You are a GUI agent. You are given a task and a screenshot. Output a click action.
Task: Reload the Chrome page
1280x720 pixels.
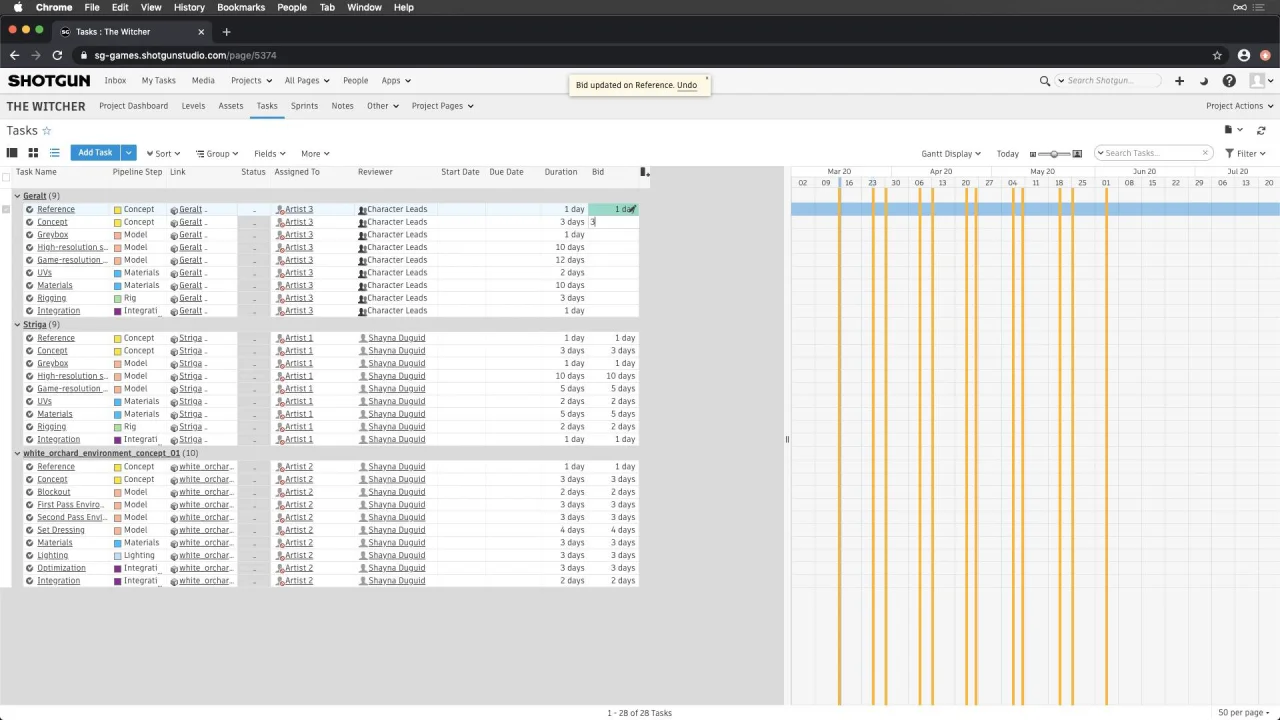(57, 55)
